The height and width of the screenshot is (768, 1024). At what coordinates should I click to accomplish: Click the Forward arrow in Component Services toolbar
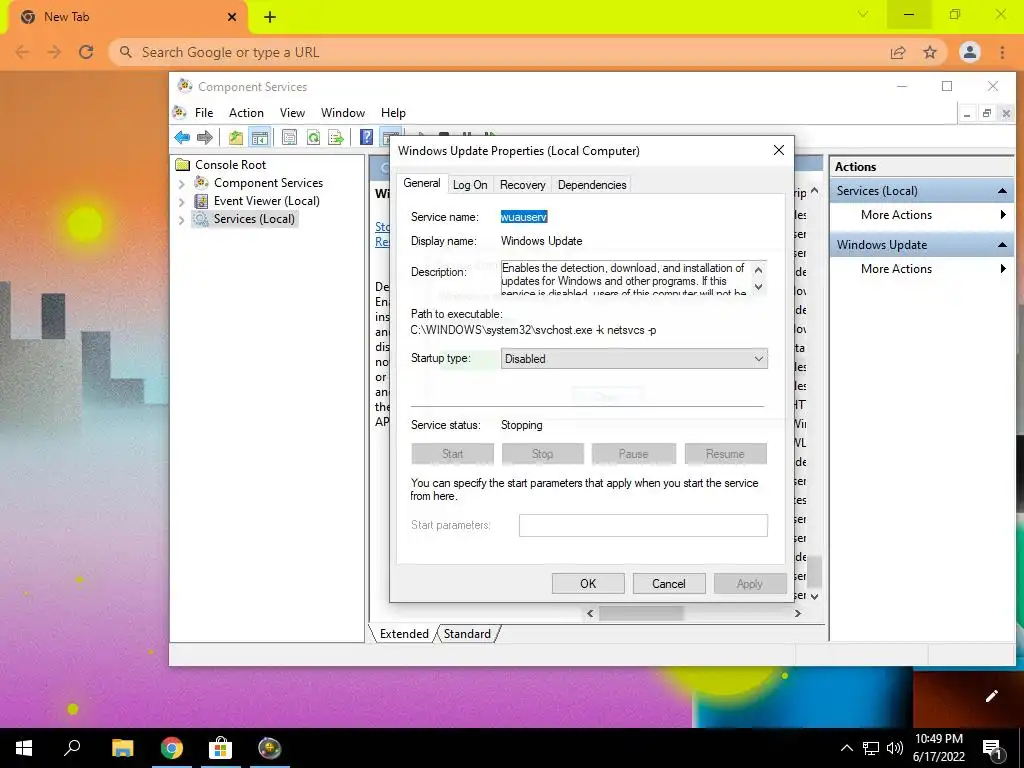[x=205, y=137]
